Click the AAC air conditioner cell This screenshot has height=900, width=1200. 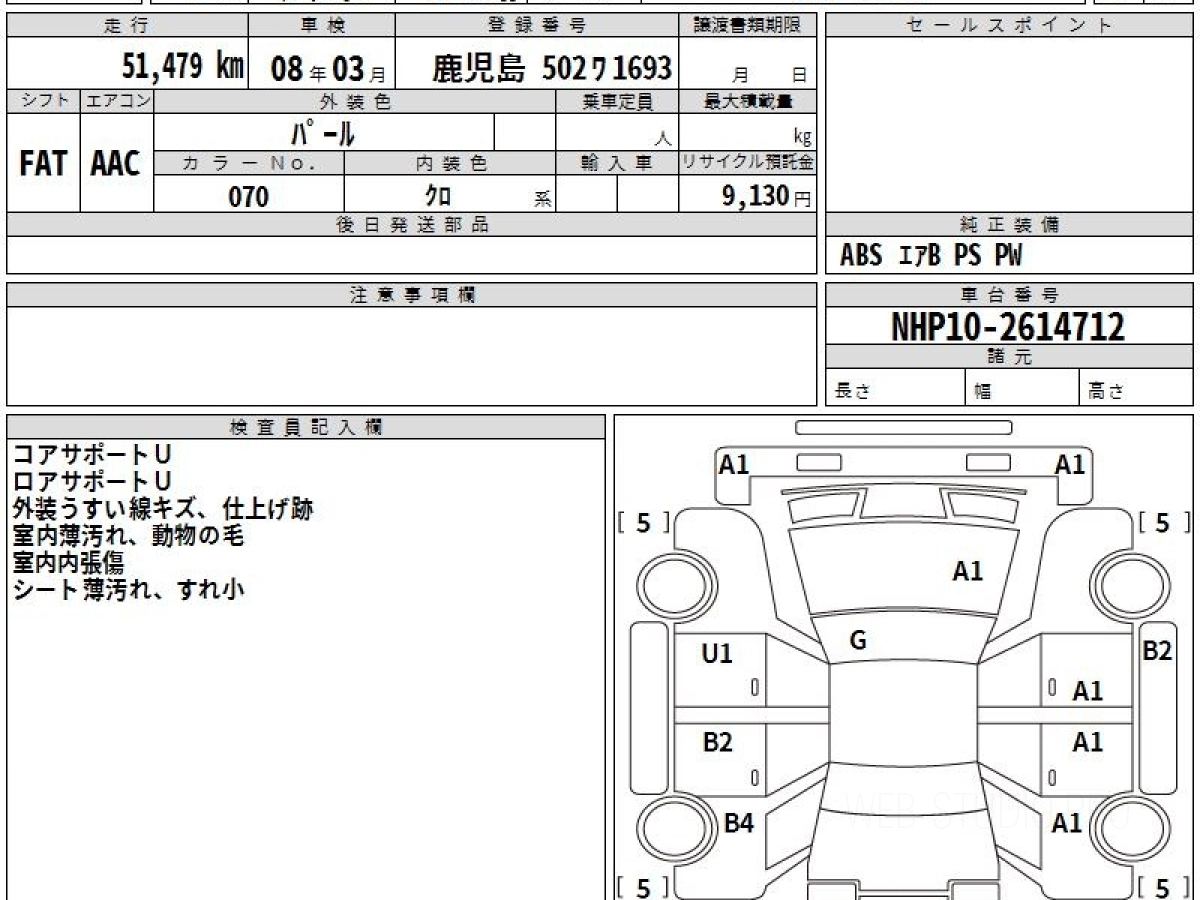coord(116,165)
